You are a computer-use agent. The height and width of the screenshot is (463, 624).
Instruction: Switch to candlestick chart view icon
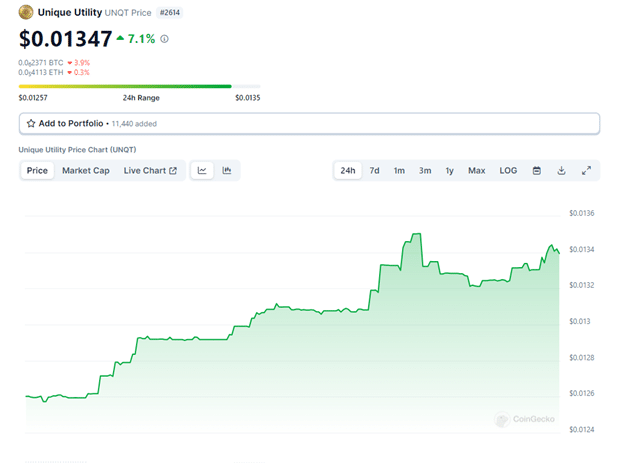(x=227, y=171)
